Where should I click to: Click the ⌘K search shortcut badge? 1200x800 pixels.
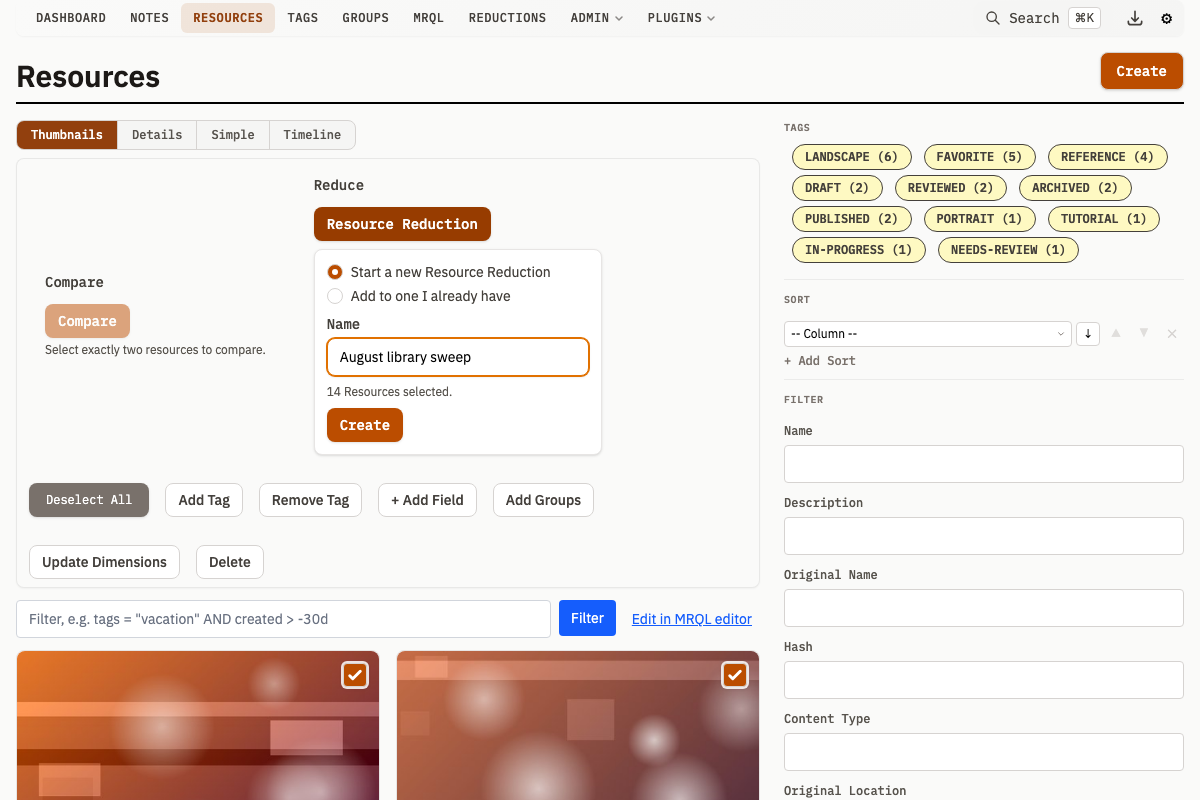[1084, 18]
